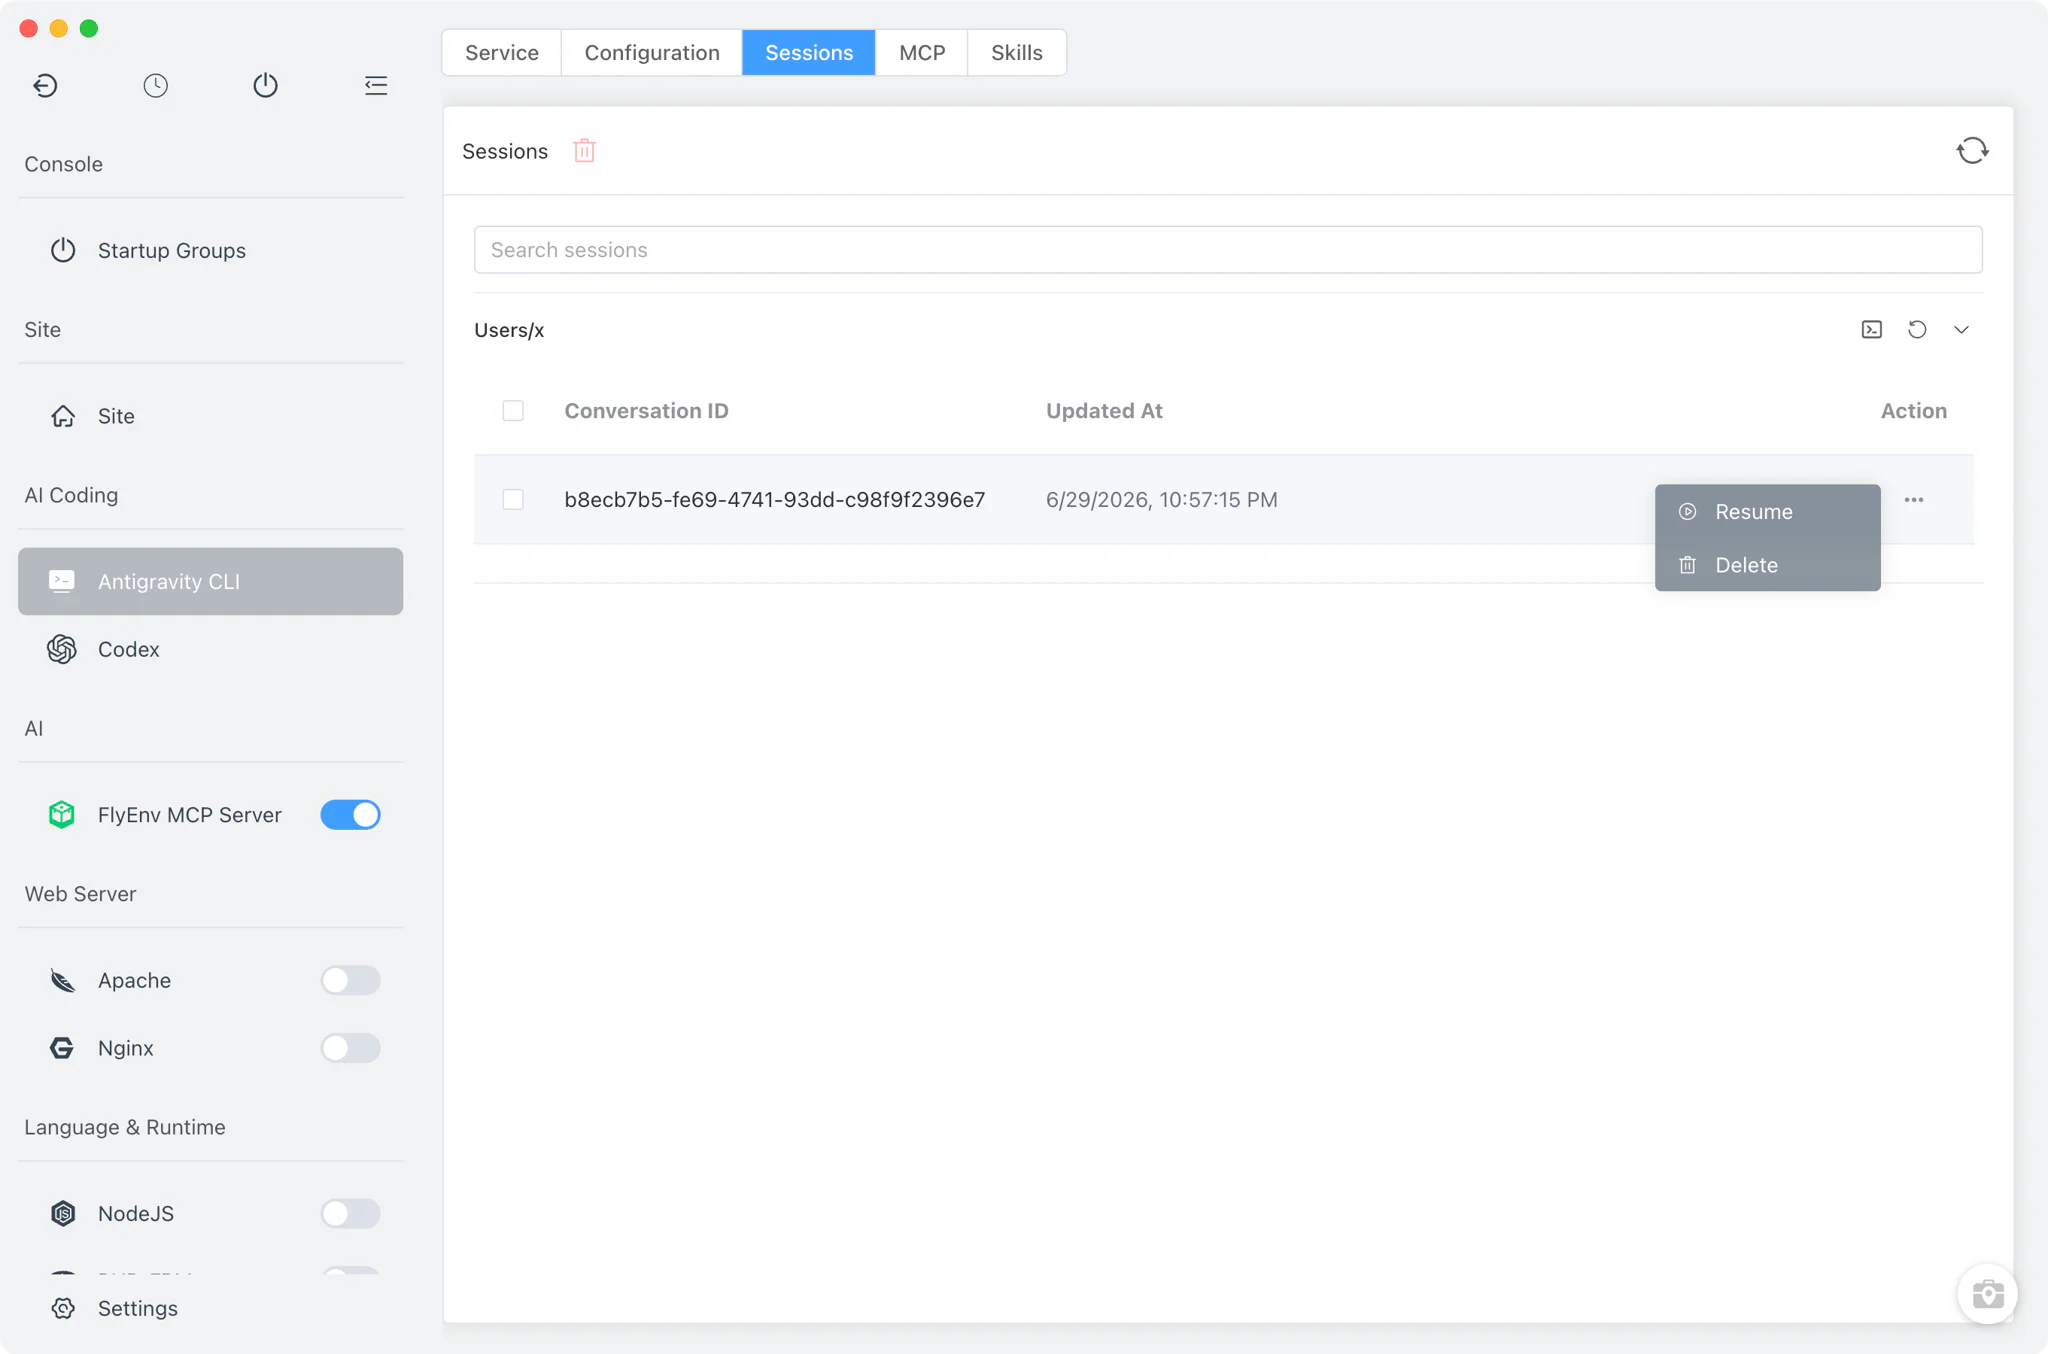
Task: Collapse the sidebar with the menu-fold icon
Action: click(376, 86)
